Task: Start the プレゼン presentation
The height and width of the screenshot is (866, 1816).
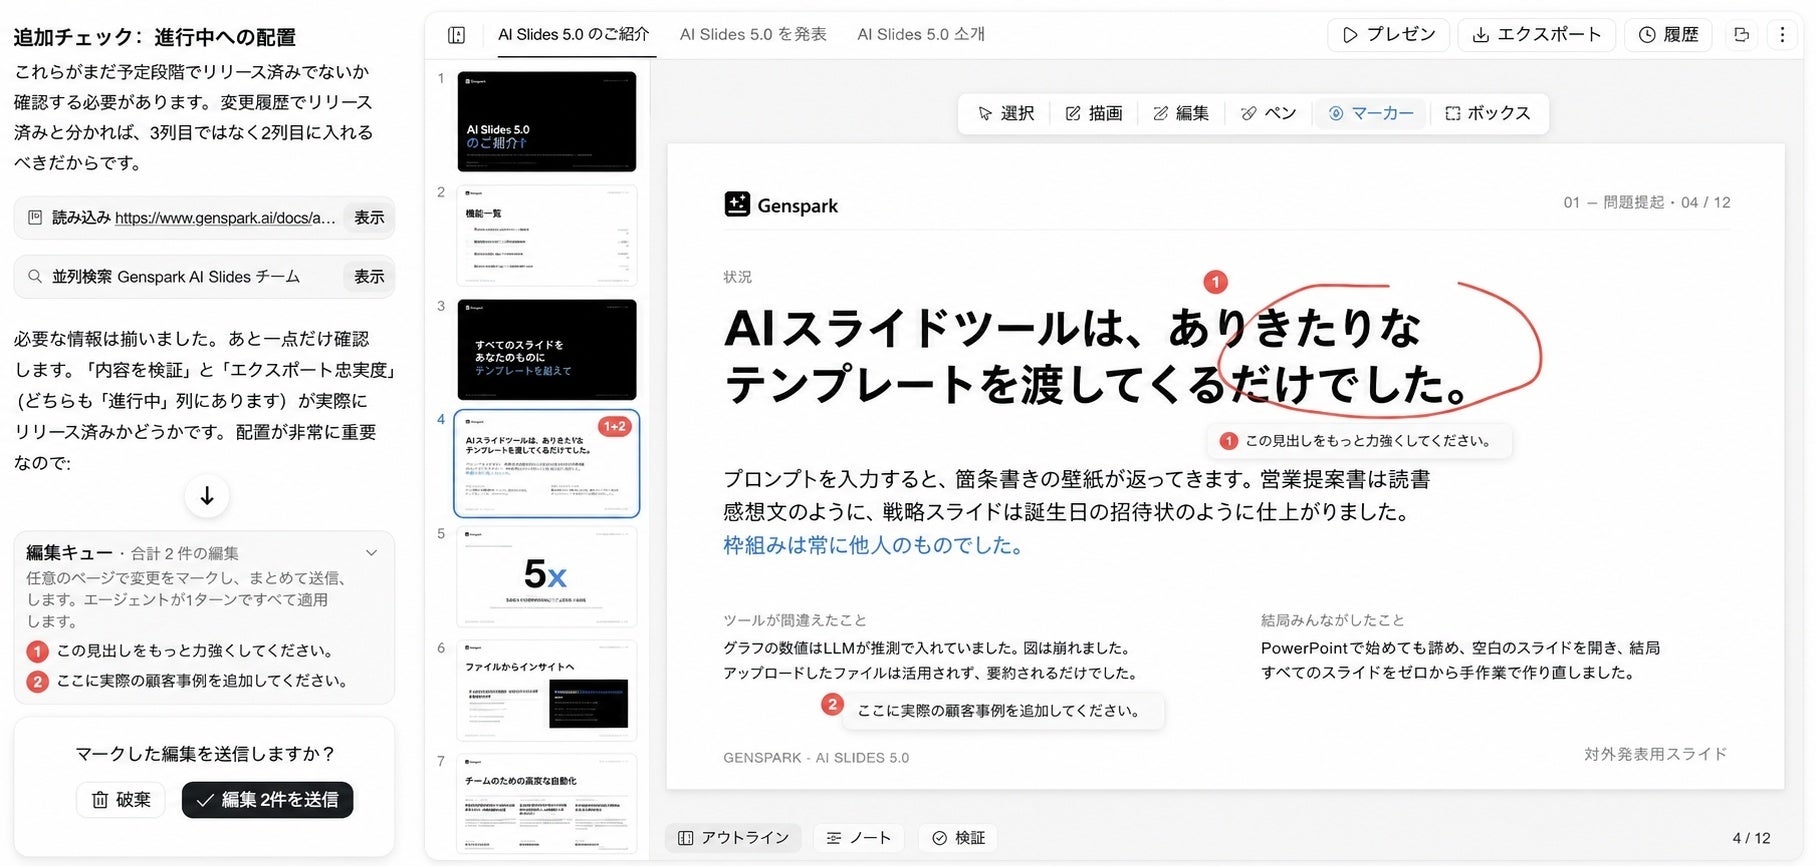Action: tap(1390, 35)
